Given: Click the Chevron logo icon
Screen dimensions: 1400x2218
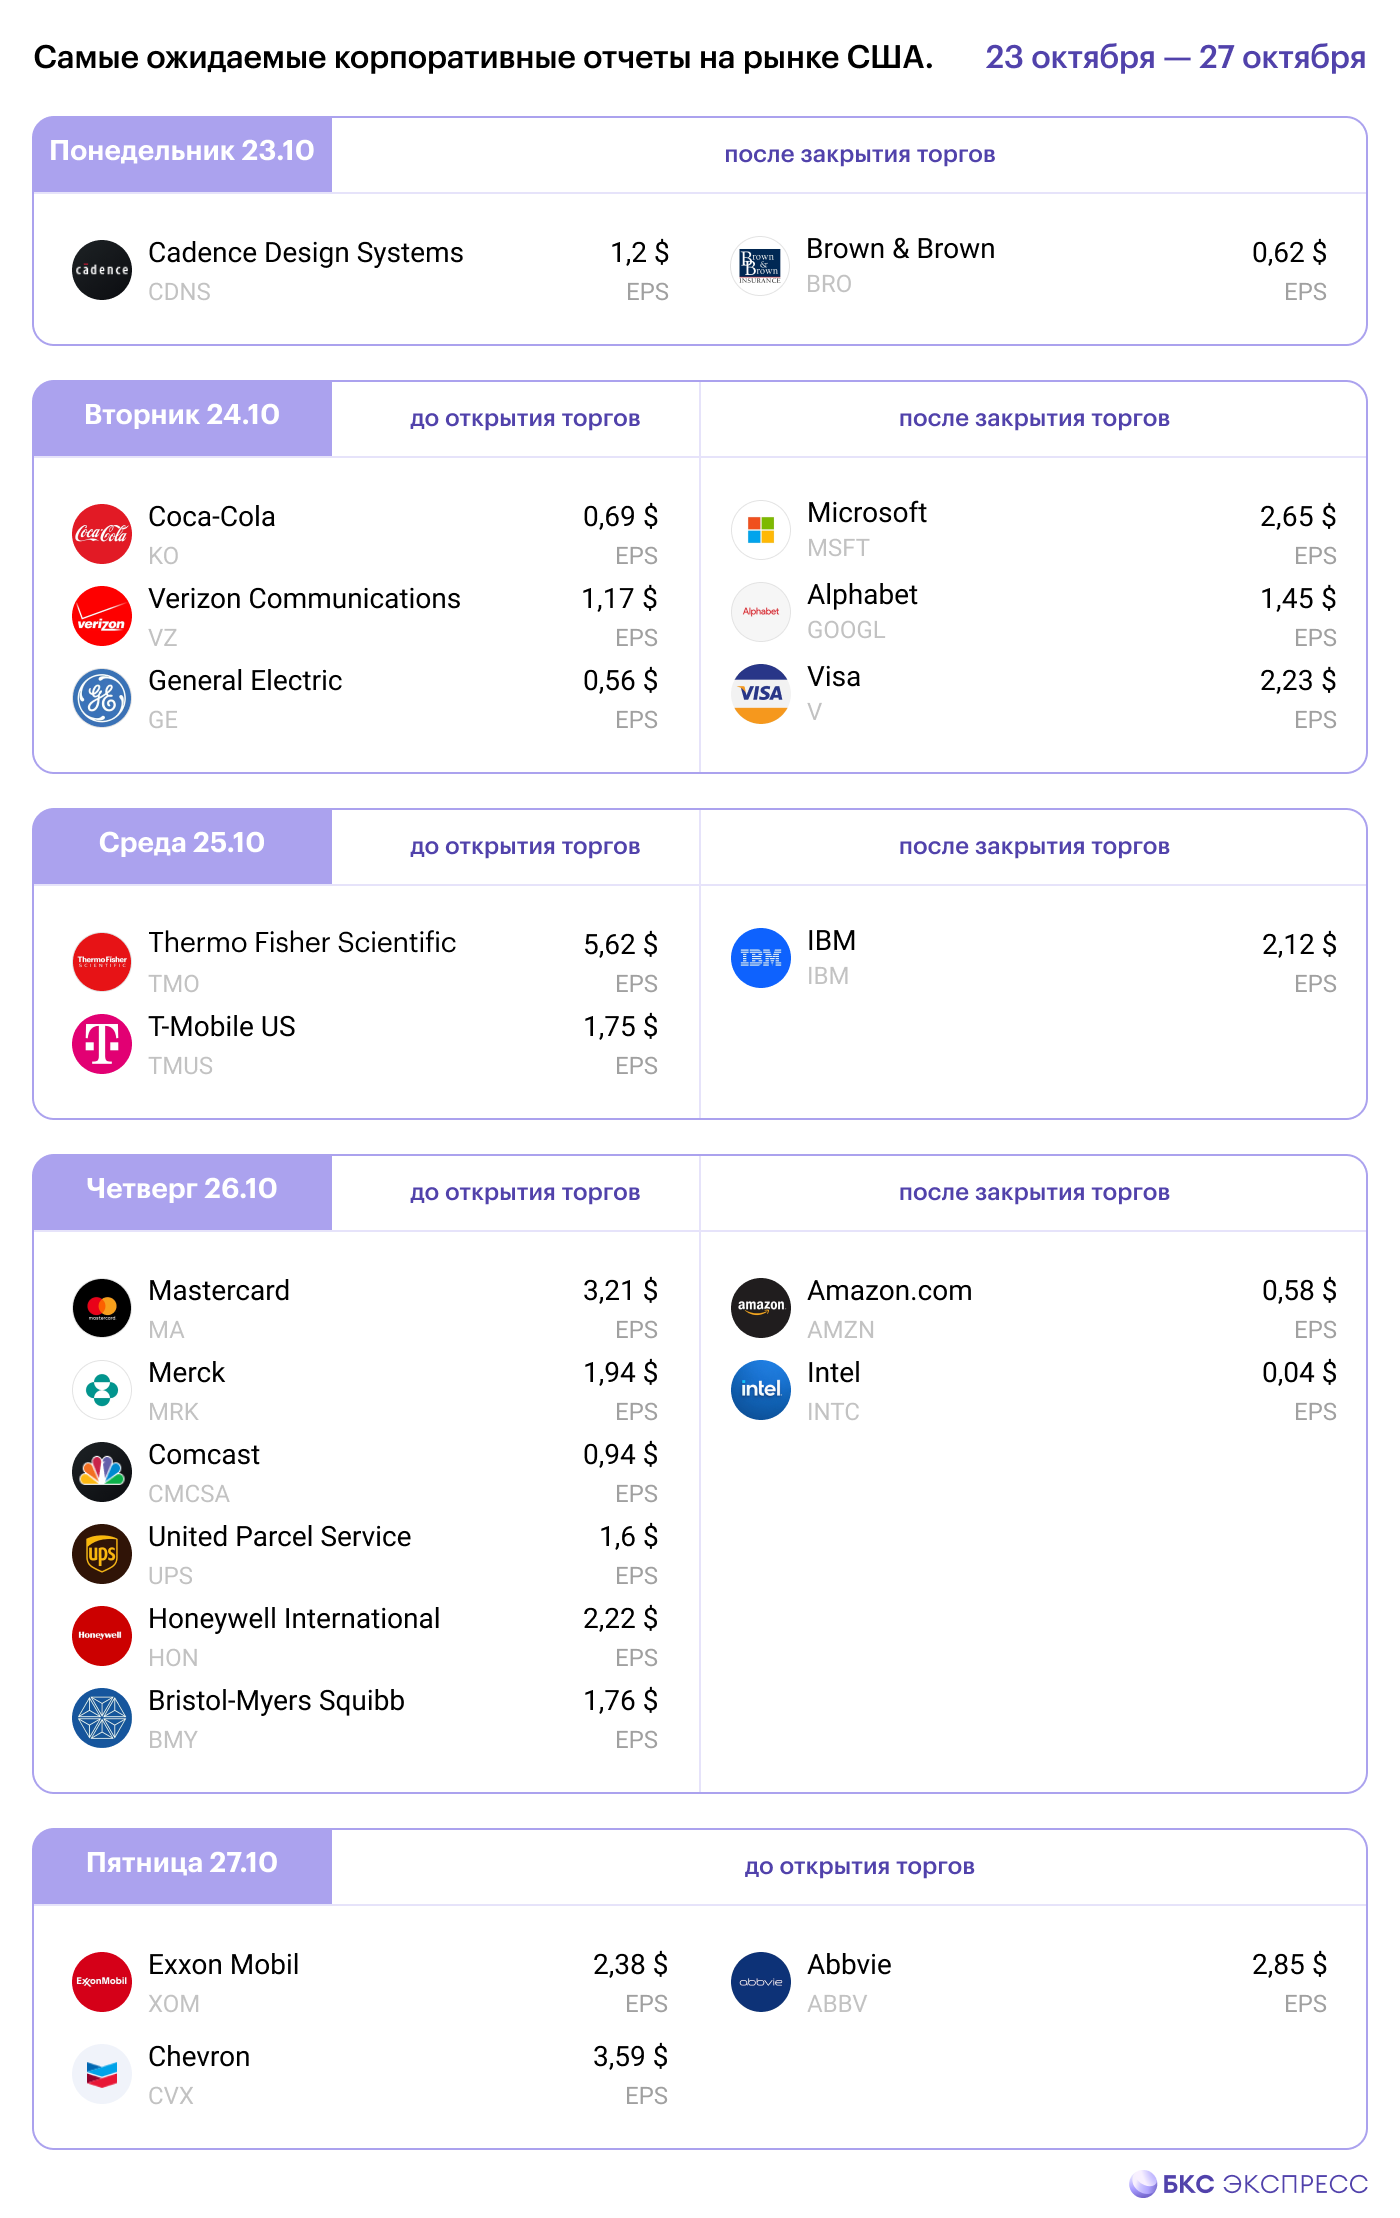Looking at the screenshot, I should click(102, 2074).
